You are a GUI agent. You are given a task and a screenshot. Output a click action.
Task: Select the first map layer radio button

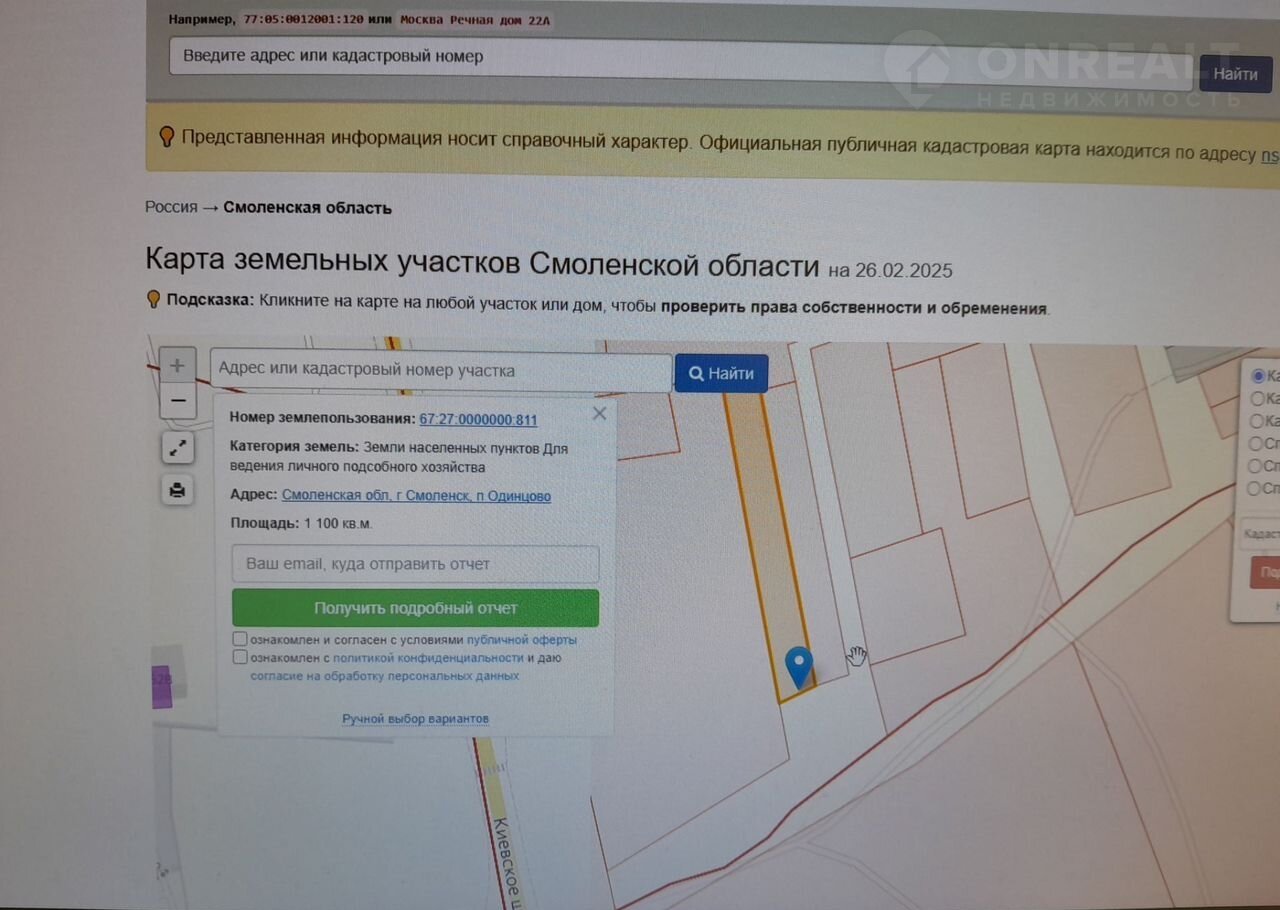(x=1258, y=376)
